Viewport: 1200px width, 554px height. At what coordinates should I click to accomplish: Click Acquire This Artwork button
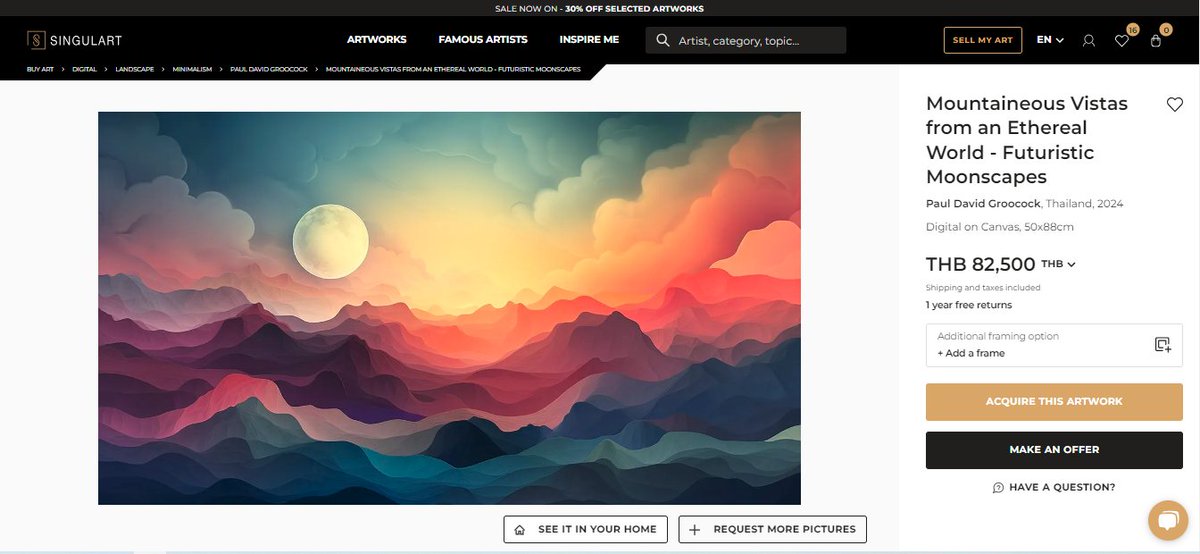[x=1054, y=401]
